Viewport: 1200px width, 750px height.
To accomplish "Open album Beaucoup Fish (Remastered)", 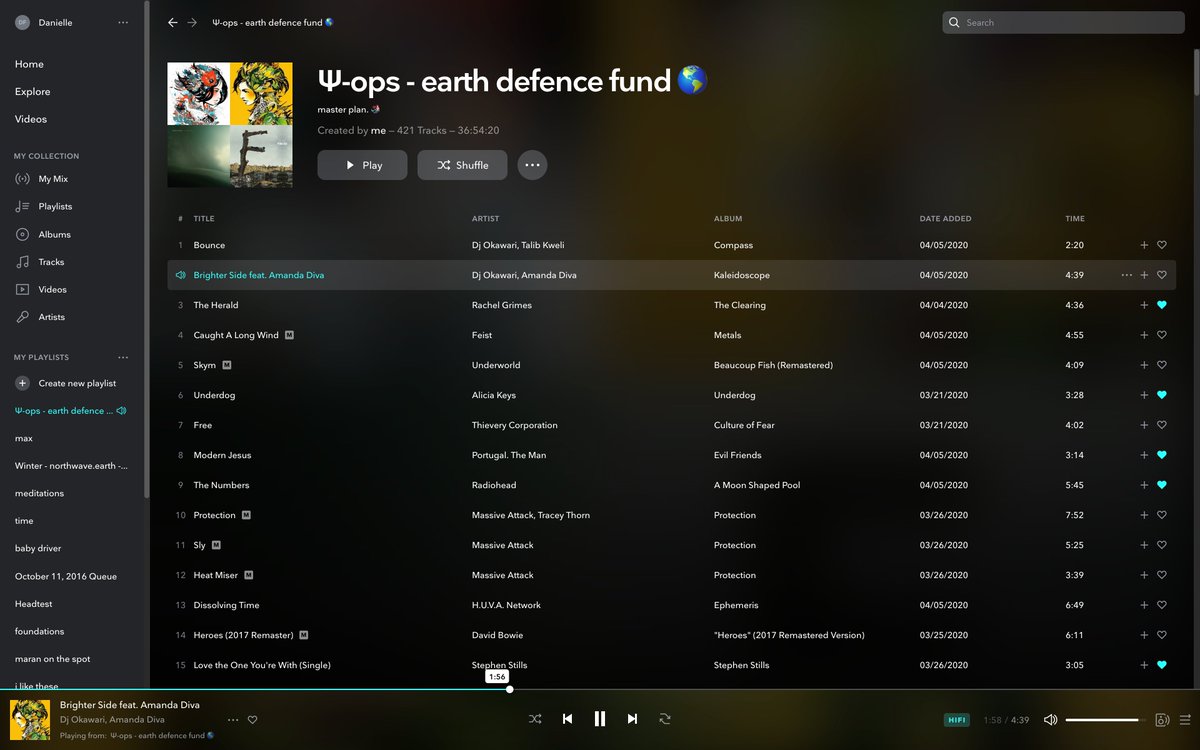I will tap(773, 365).
